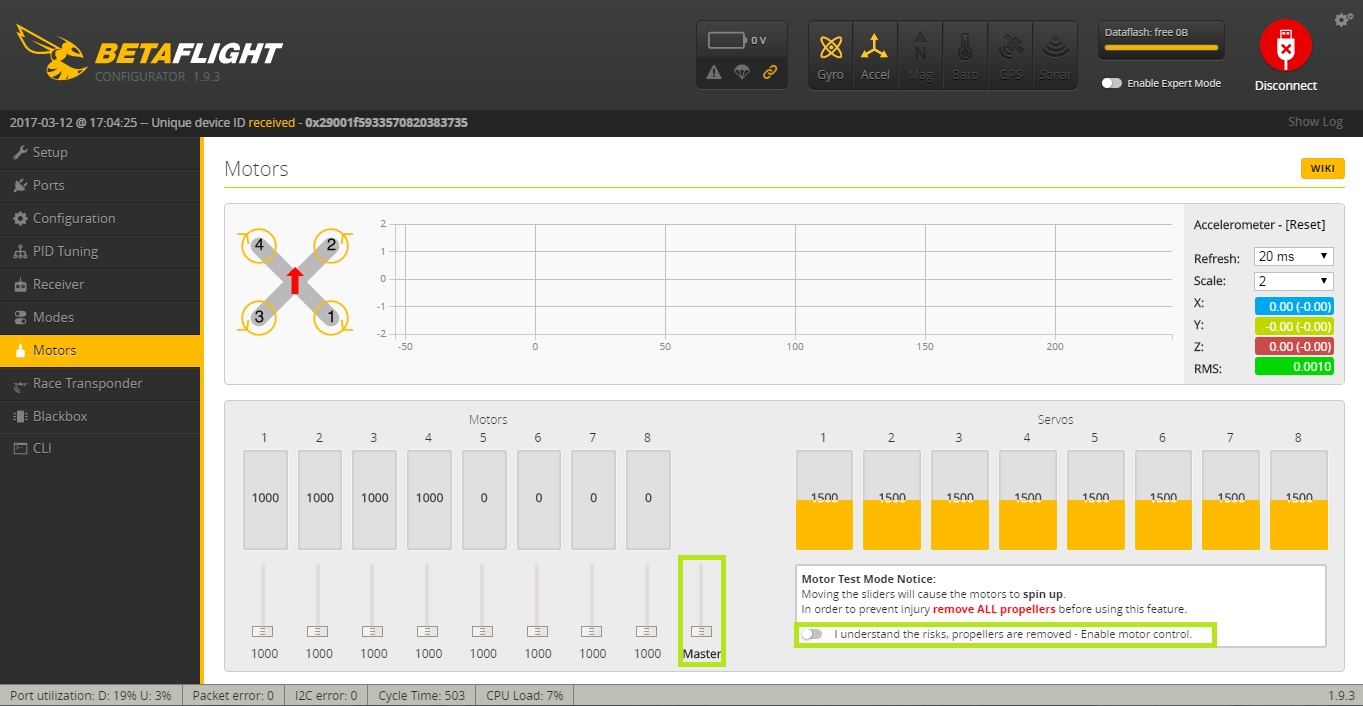Click the Disconnect button label

coord(1285,86)
